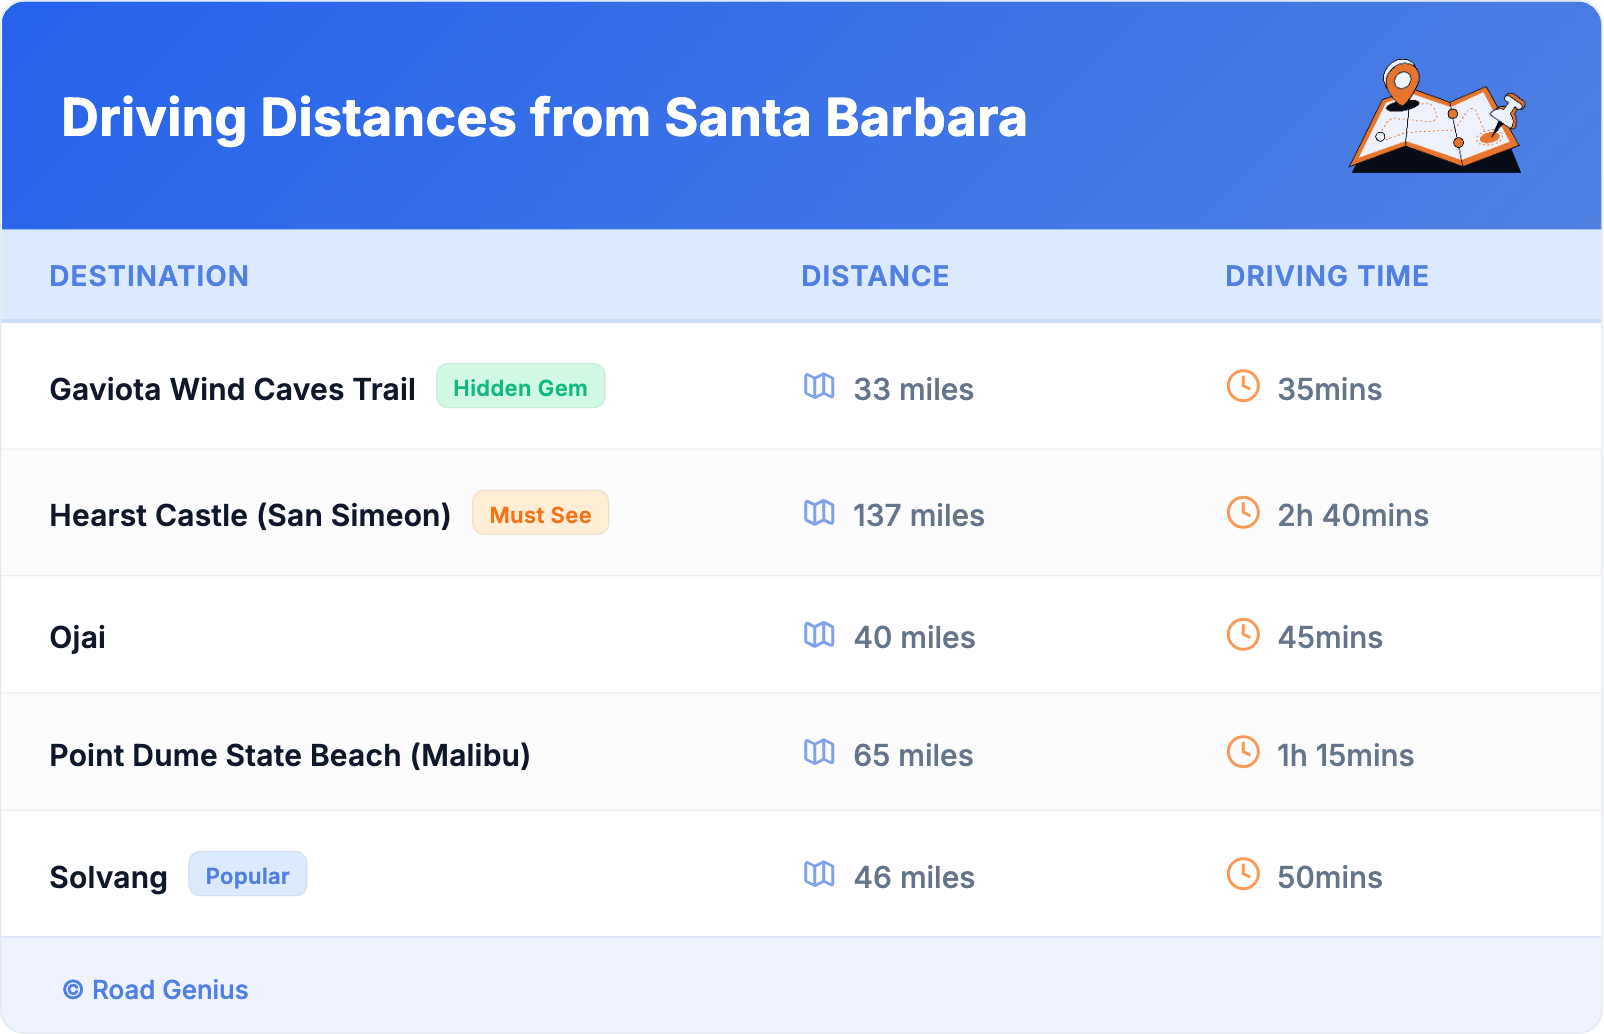The height and width of the screenshot is (1034, 1604).
Task: Click the map icon beside 33 miles
Action: [819, 386]
